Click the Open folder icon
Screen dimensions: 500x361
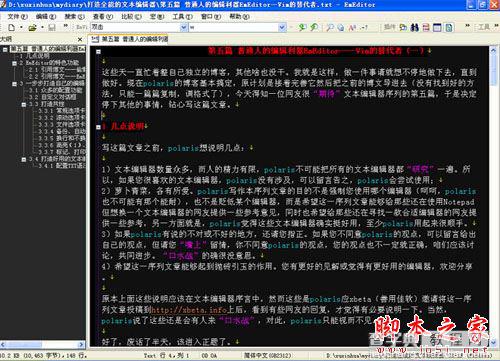[x=32, y=28]
